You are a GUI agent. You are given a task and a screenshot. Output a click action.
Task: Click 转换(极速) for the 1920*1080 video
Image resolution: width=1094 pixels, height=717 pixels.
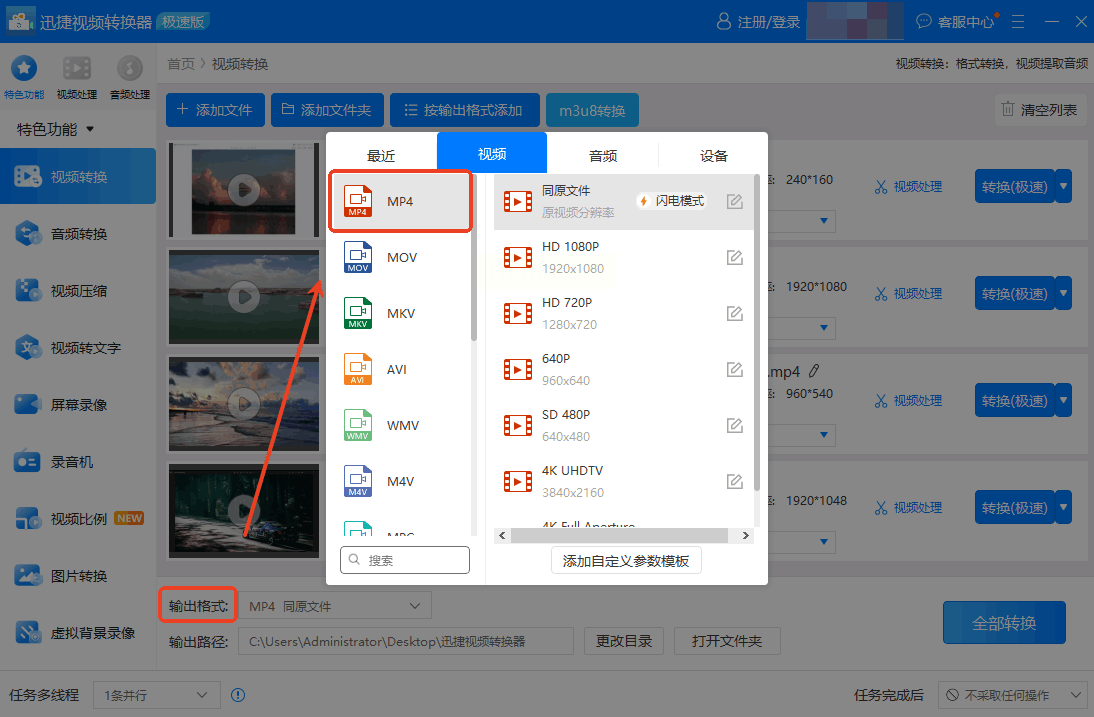1014,294
